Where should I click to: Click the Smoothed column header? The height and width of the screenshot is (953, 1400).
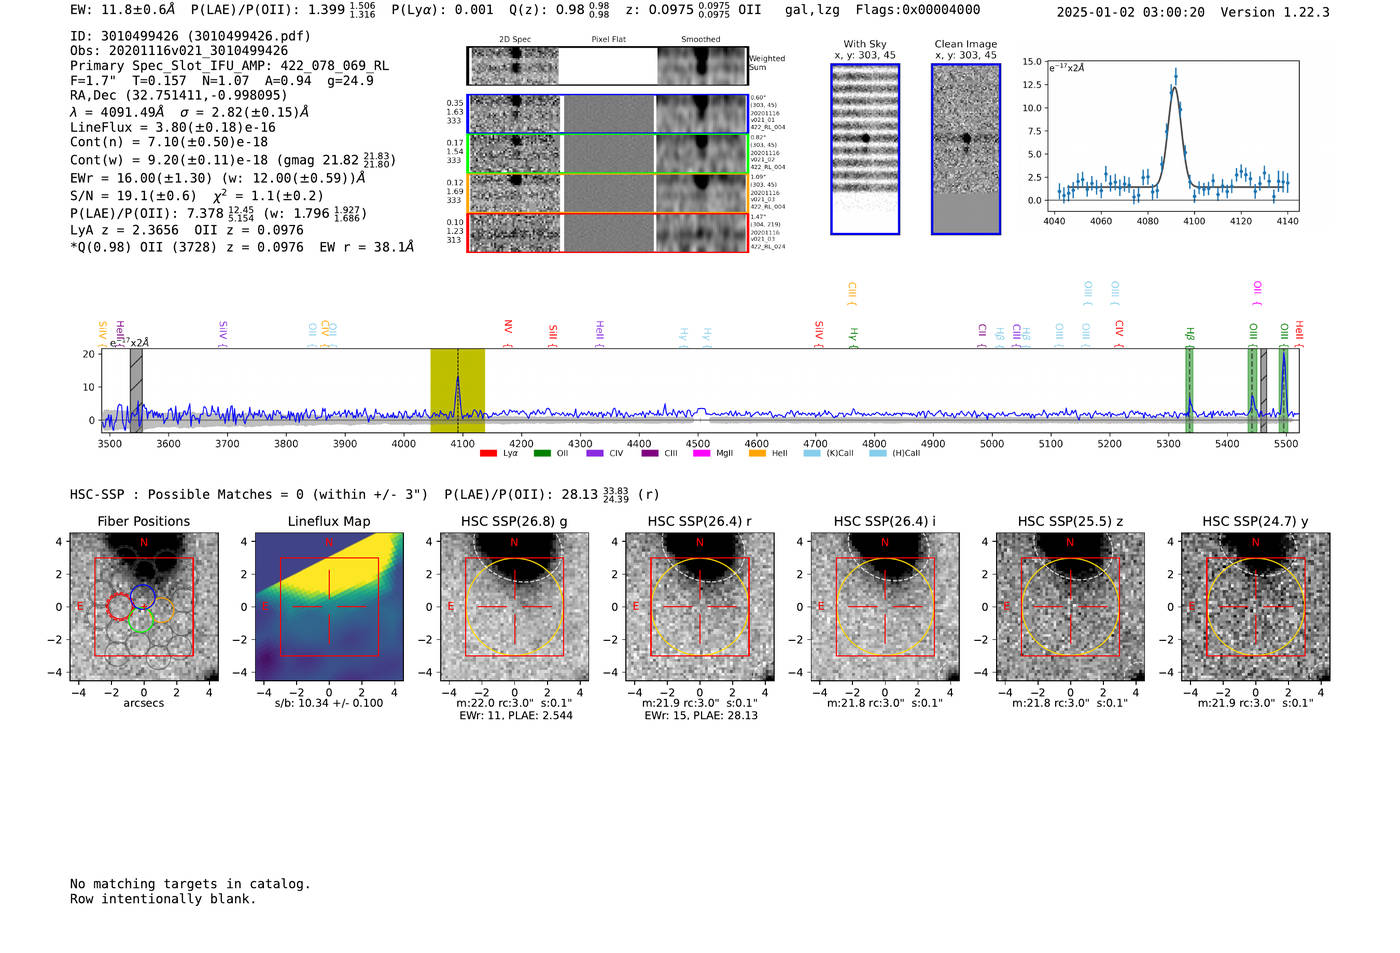701,40
